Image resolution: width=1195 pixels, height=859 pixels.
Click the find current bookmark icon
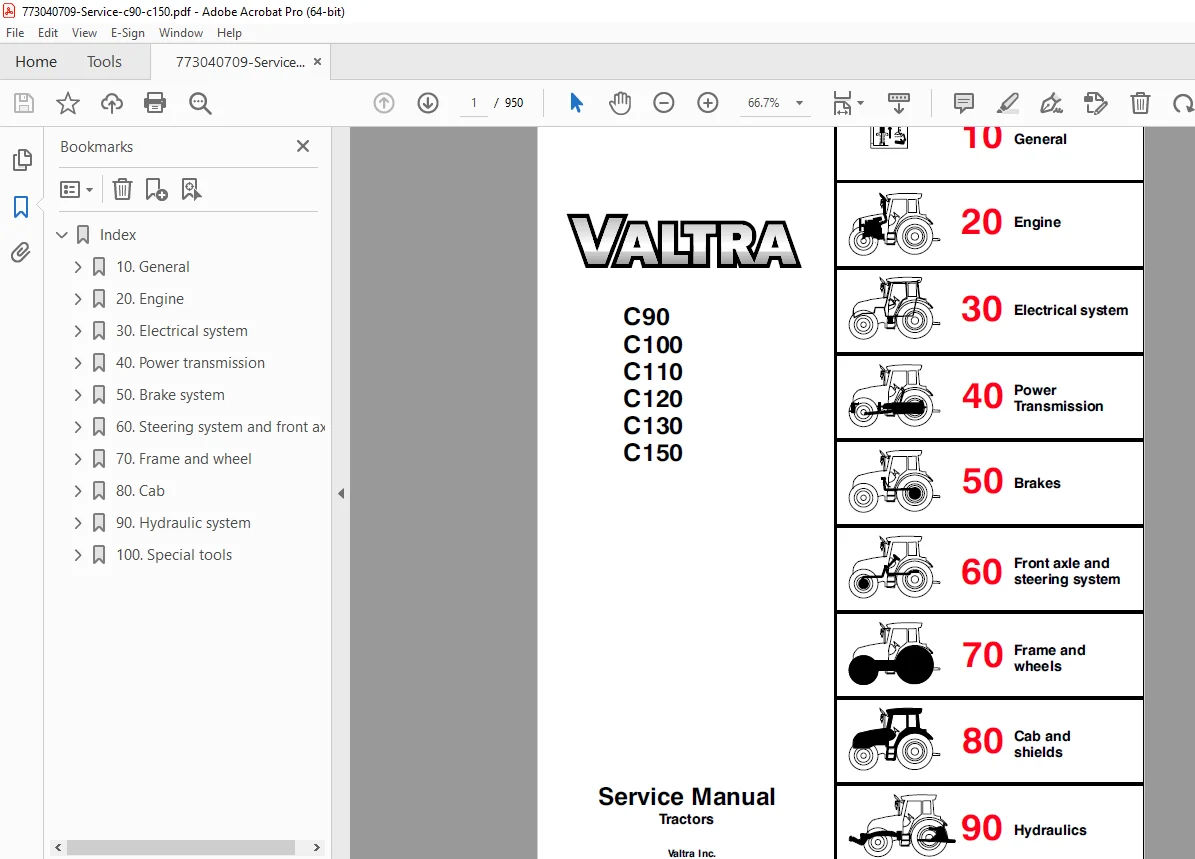coord(191,189)
